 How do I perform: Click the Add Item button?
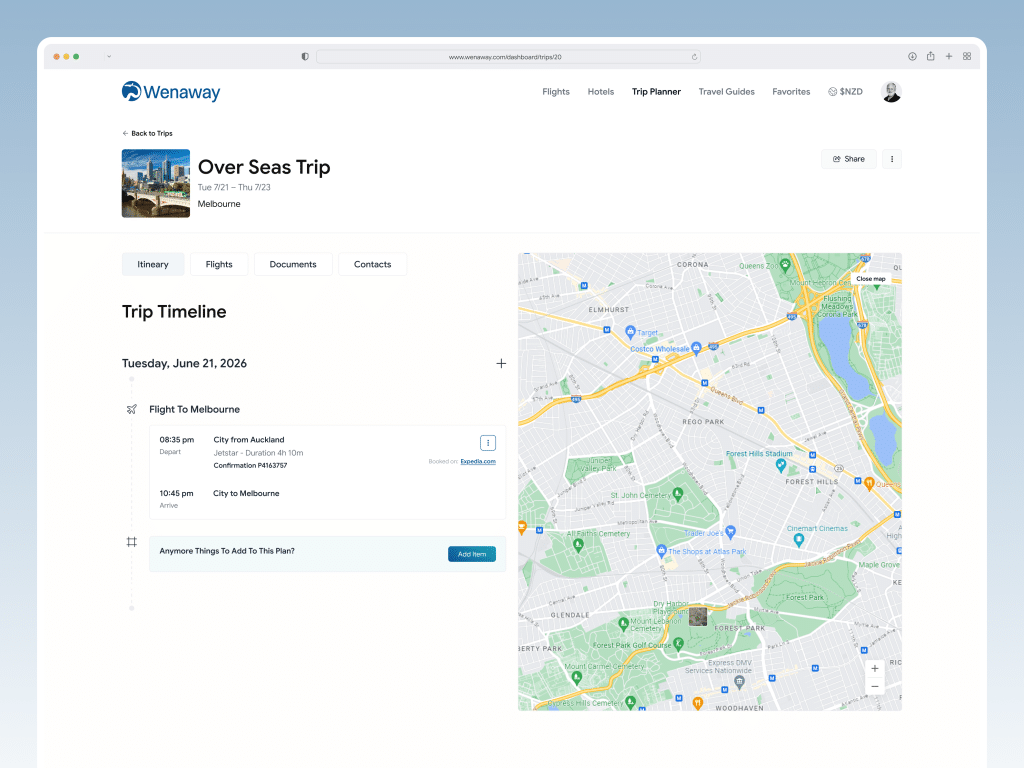pyautogui.click(x=472, y=554)
